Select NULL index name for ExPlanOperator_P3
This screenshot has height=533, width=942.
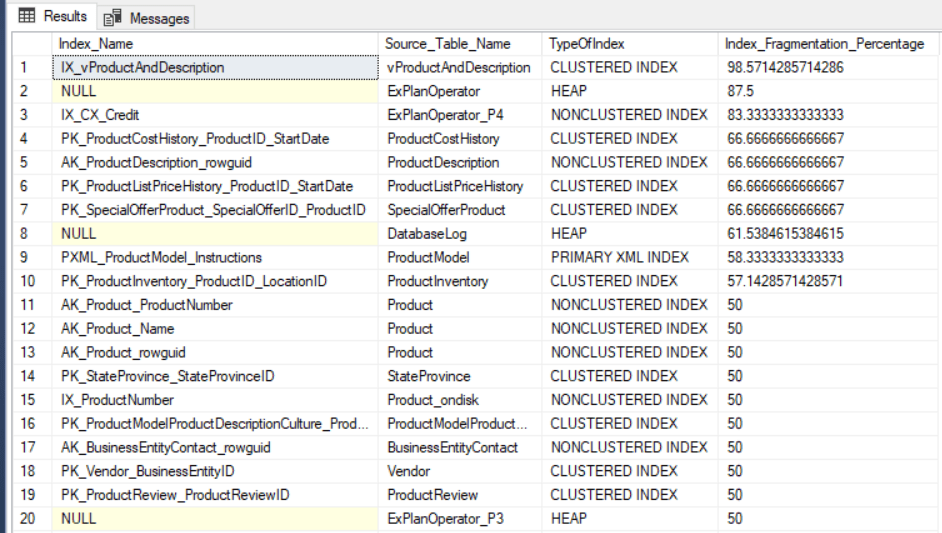[x=215, y=519]
